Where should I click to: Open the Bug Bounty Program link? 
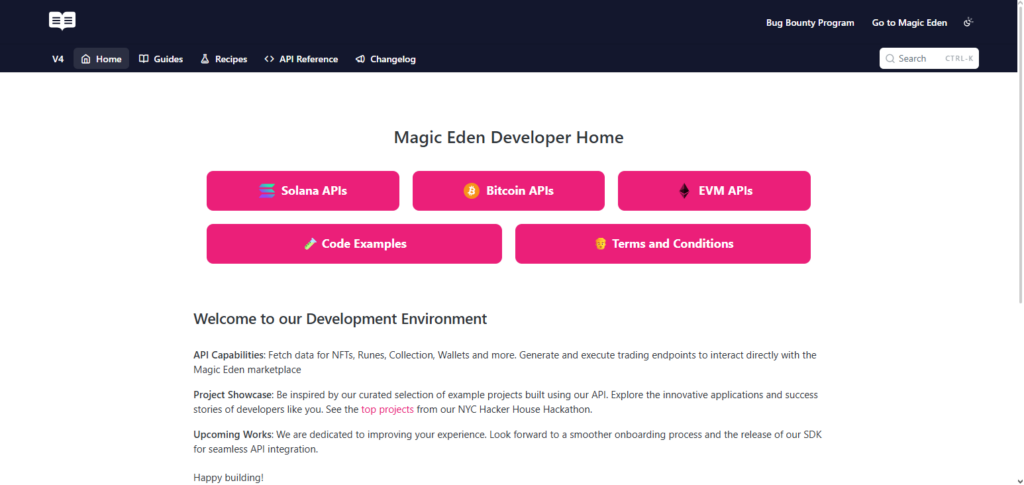point(810,23)
